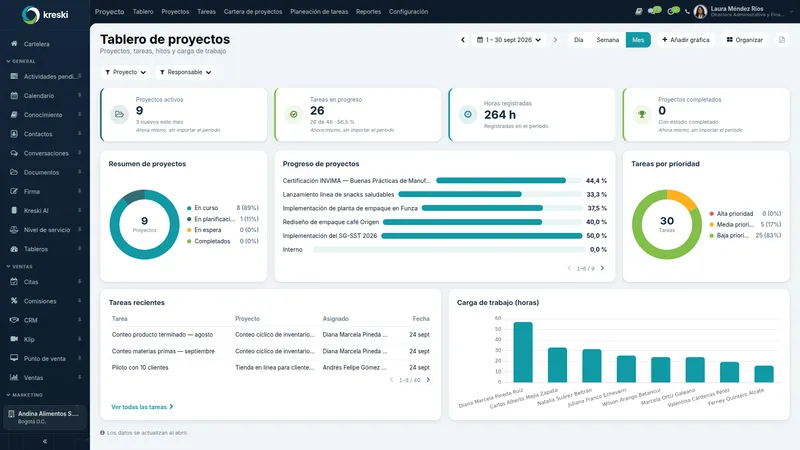The image size is (800, 450).
Task: Follow Ver todas las tareas link
Action: coord(142,407)
